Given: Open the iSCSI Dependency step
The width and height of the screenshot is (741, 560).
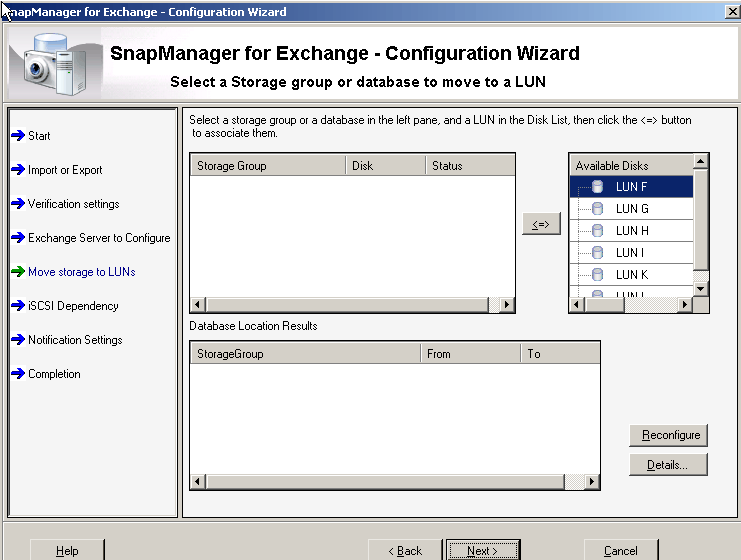Looking at the screenshot, I should (73, 306).
